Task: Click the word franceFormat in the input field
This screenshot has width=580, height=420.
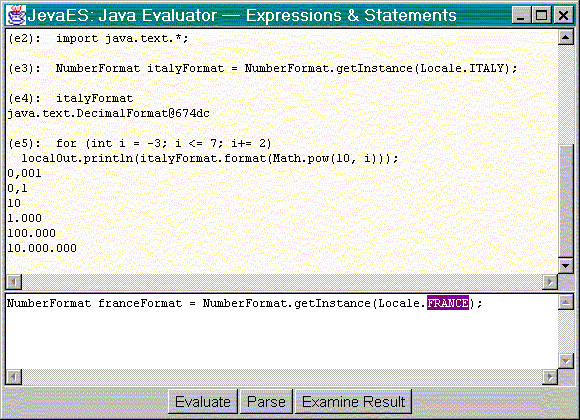Action: (140, 303)
